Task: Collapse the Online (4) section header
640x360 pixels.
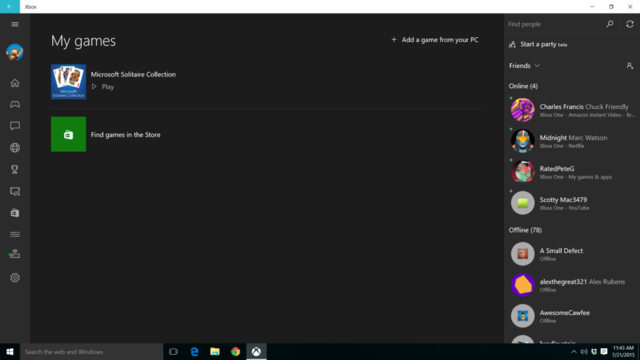Action: 523,86
